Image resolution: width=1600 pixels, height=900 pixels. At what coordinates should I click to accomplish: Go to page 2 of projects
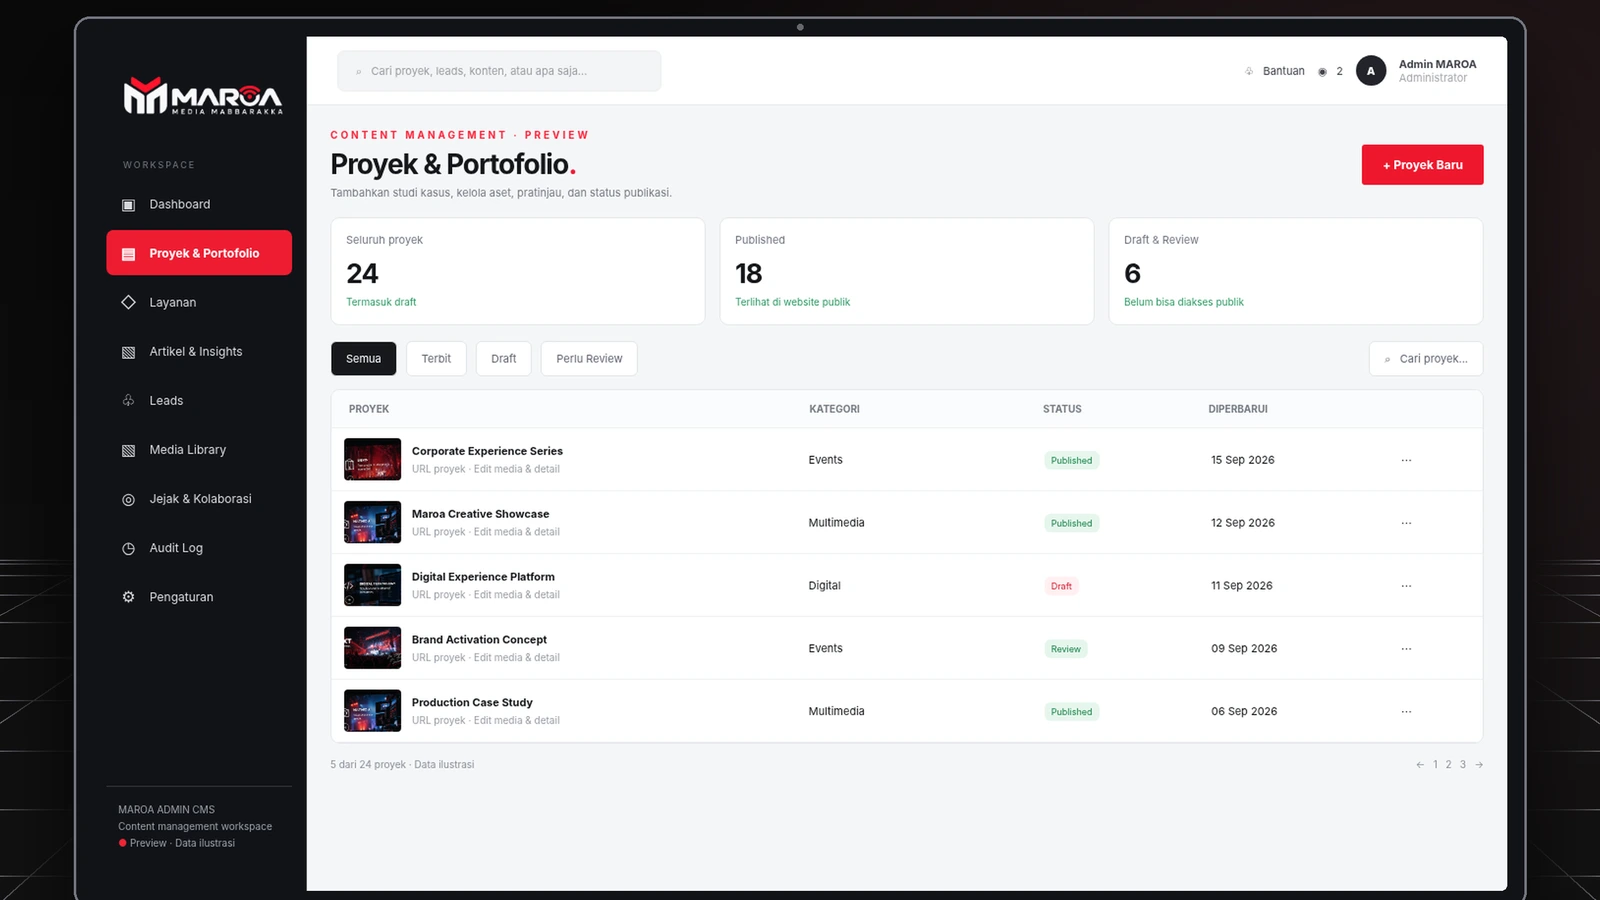(x=1448, y=765)
